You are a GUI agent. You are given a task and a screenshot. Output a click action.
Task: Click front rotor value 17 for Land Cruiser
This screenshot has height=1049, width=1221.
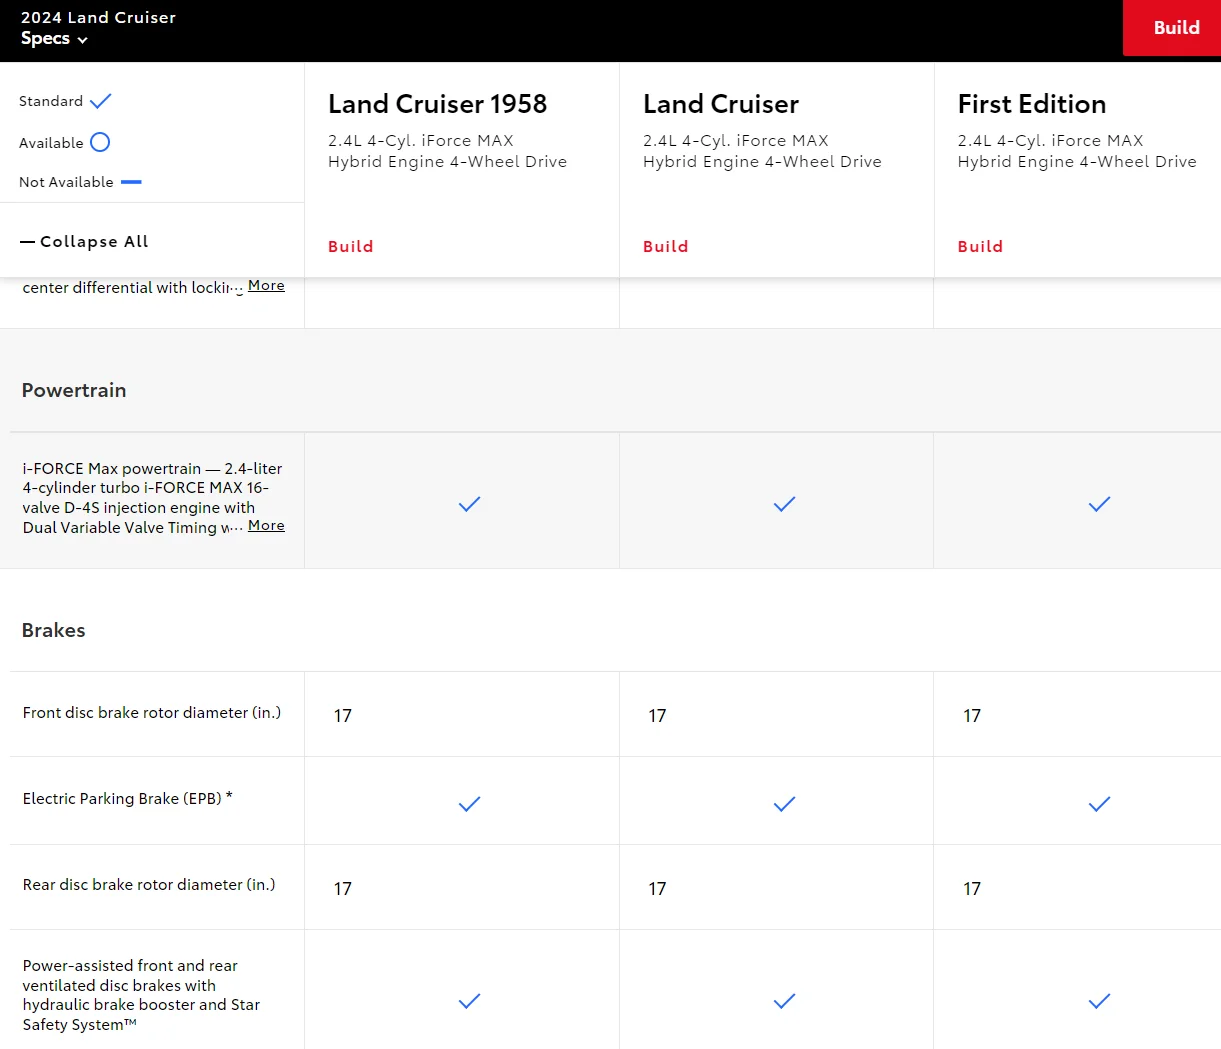[657, 716]
